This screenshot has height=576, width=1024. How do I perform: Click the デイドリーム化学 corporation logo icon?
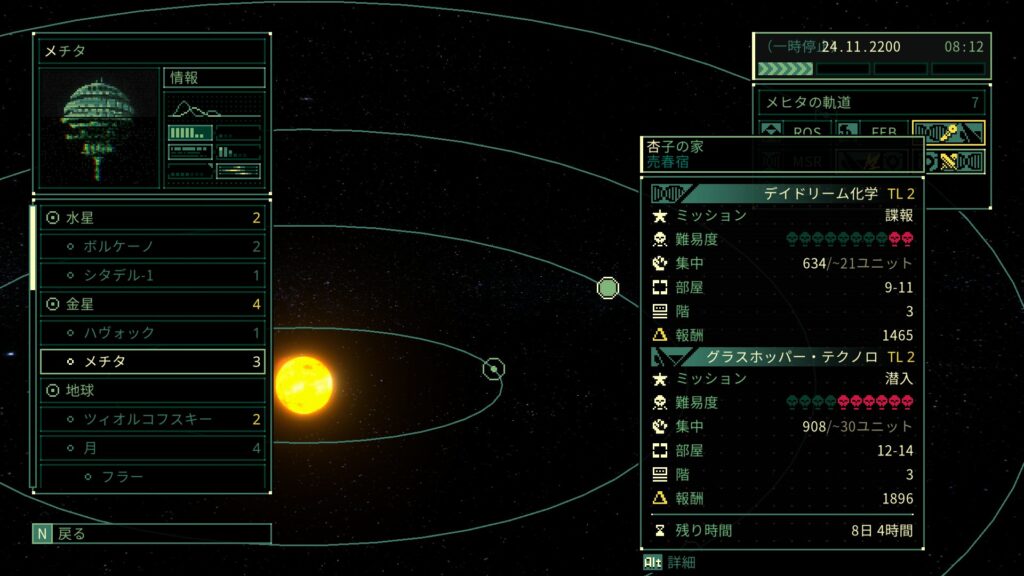(667, 193)
